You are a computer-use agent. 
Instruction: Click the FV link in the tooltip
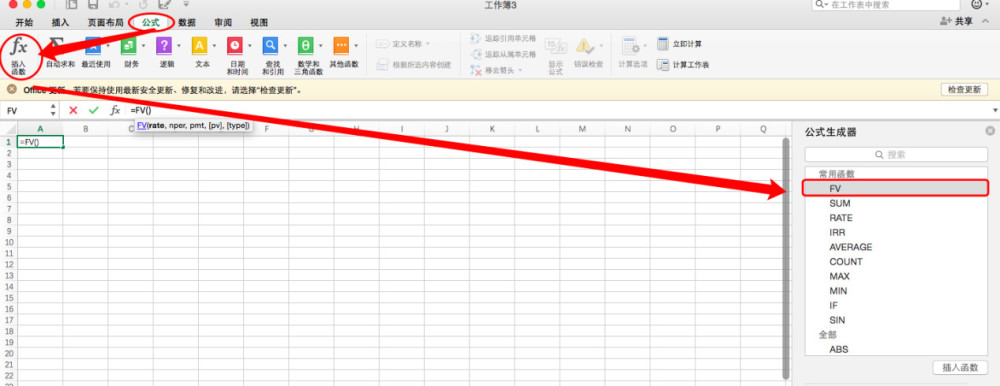142,126
